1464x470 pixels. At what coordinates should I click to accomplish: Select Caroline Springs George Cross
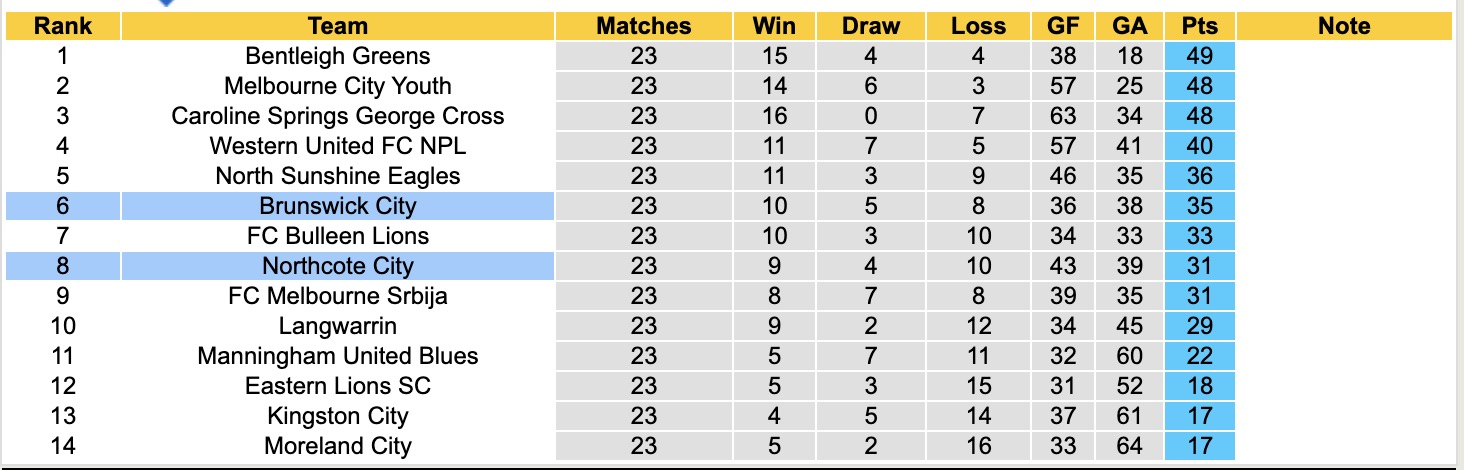coord(338,116)
